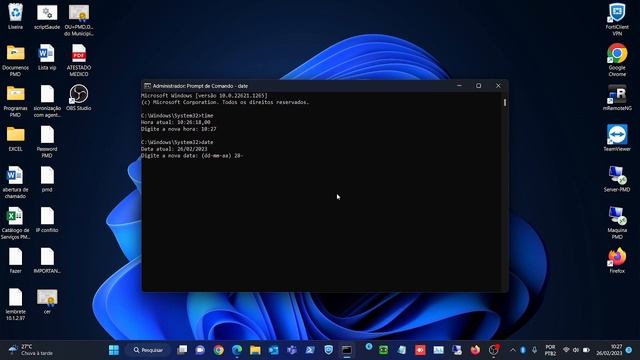Viewport: 640px width, 360px height.
Task: Click the Command Prompt vertical scrollbar thumb
Action: click(x=505, y=102)
